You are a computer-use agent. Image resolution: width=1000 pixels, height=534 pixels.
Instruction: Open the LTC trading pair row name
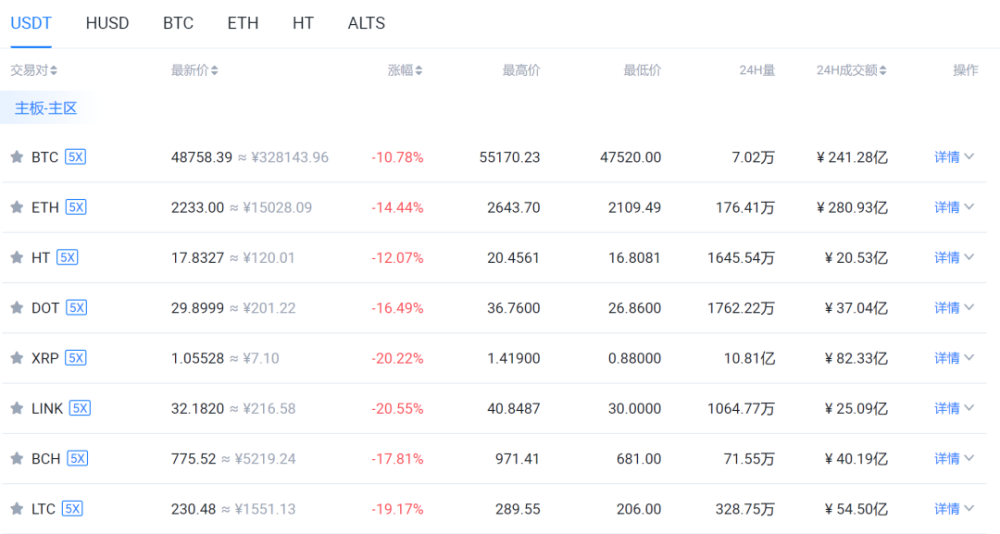[x=43, y=509]
